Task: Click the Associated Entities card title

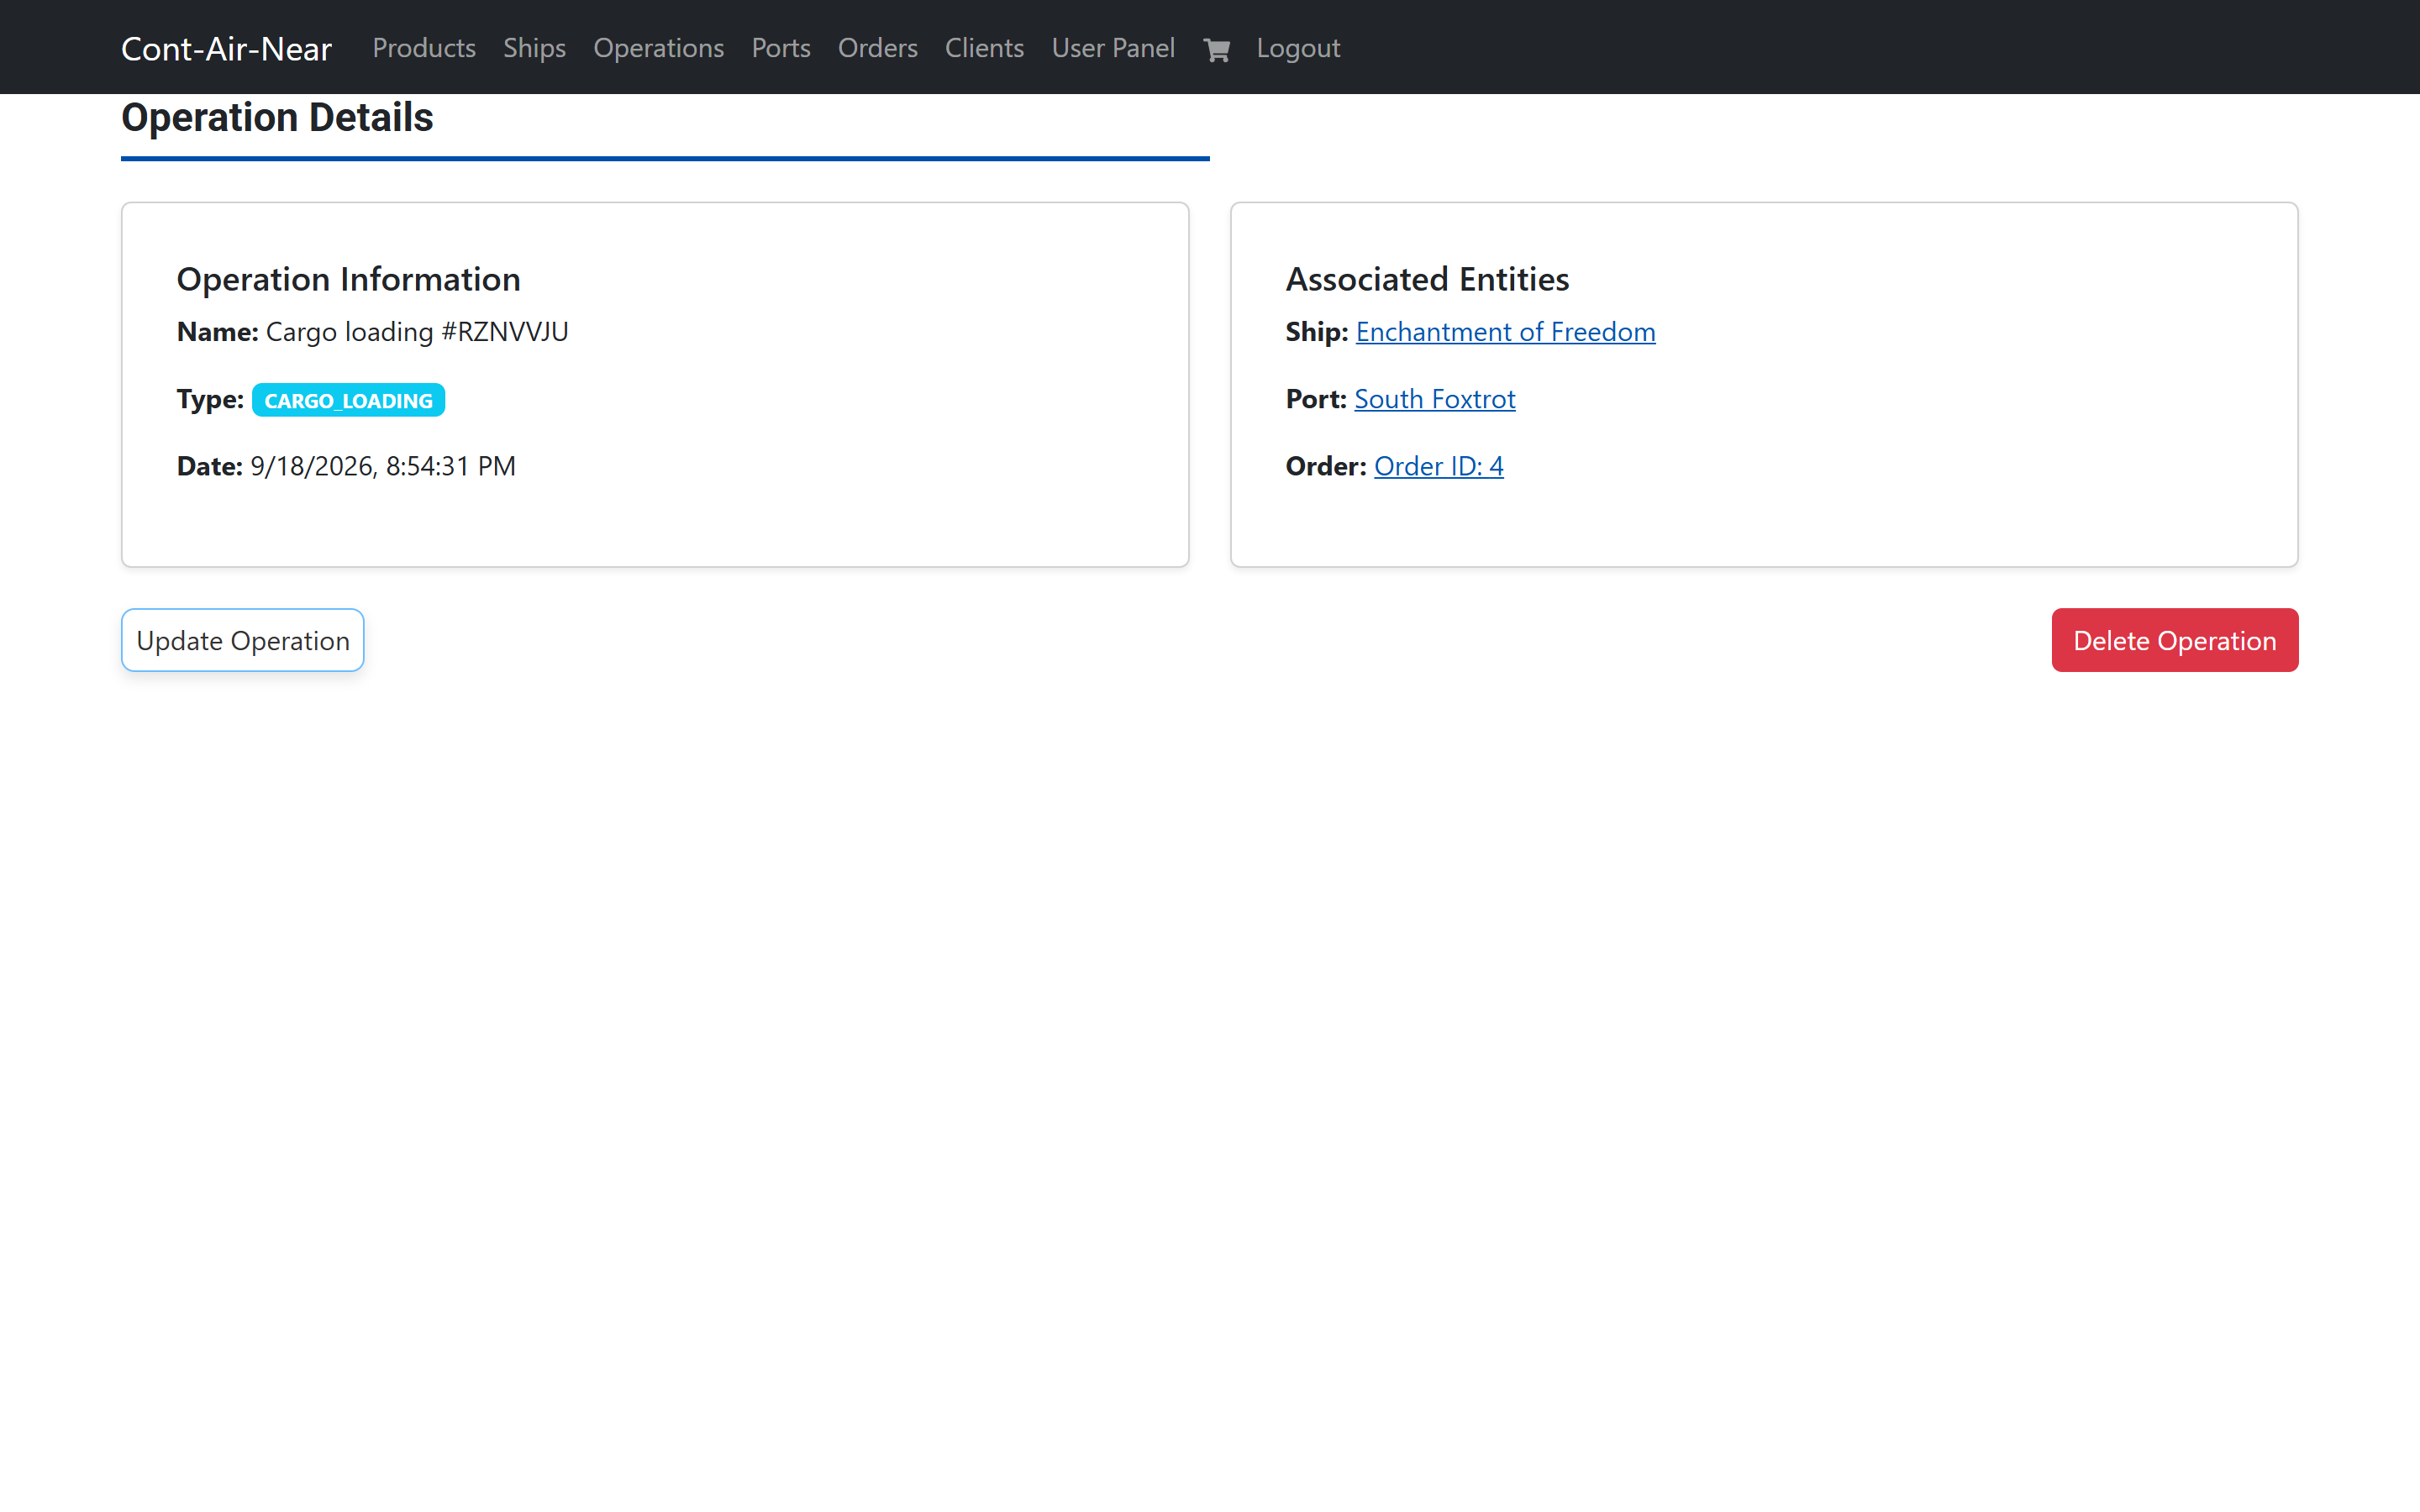Action: (x=1427, y=278)
